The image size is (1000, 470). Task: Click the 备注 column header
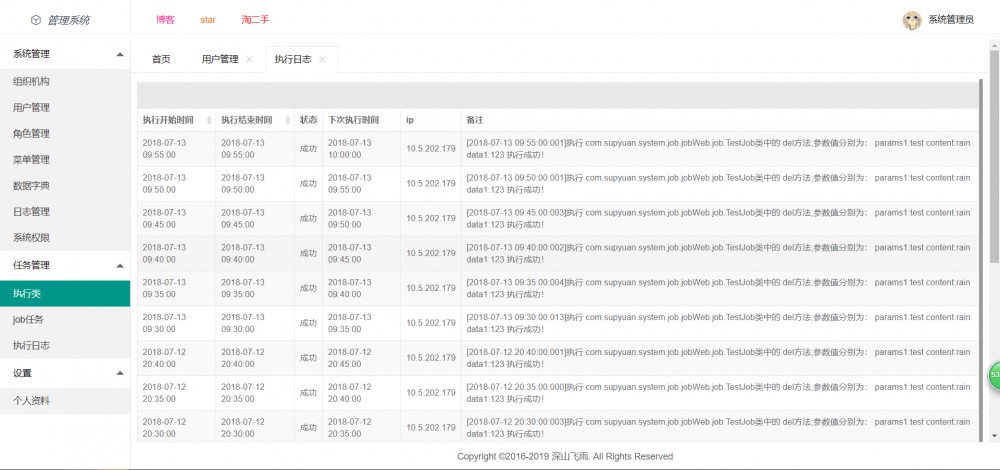720,120
